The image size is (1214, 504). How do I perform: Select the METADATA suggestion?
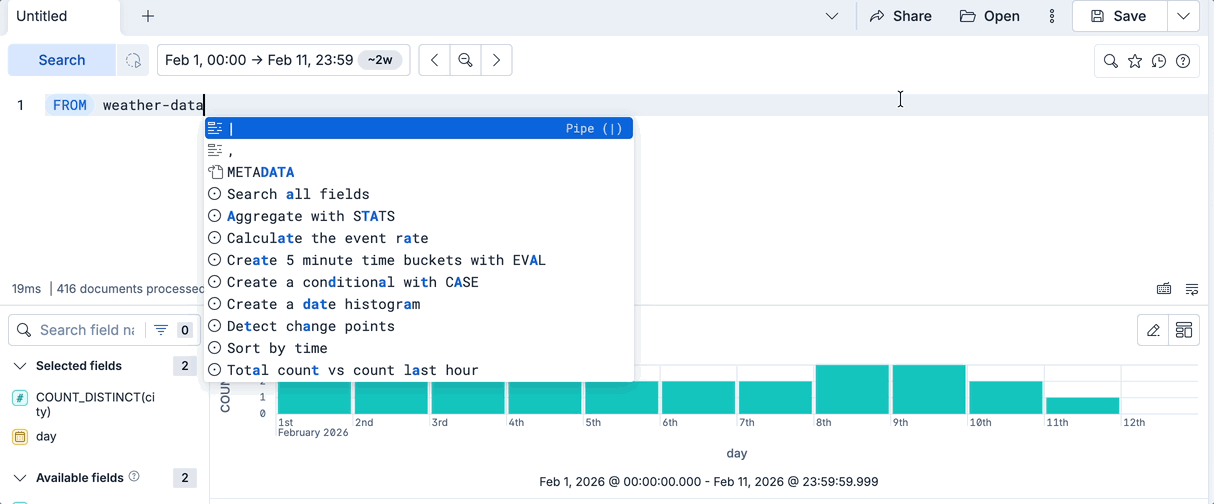coord(419,172)
